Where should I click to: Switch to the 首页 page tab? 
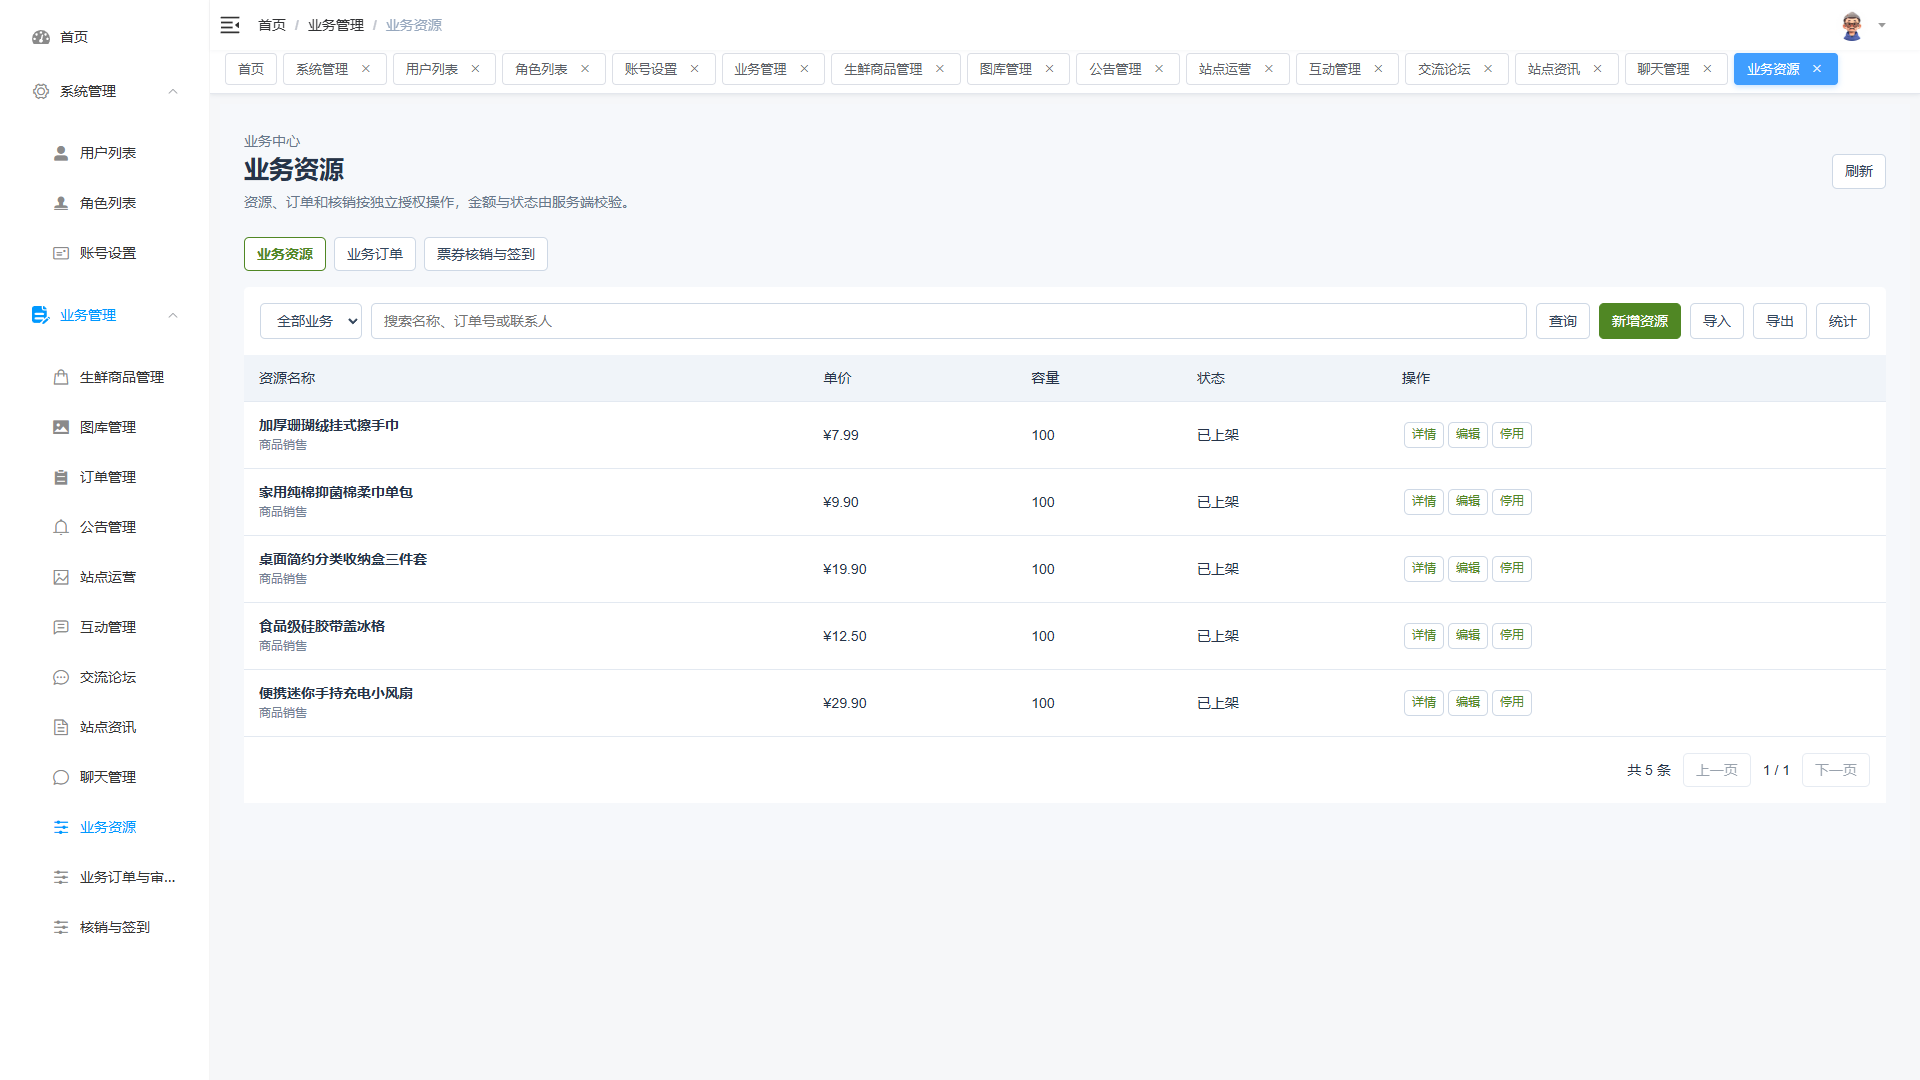[x=251, y=69]
